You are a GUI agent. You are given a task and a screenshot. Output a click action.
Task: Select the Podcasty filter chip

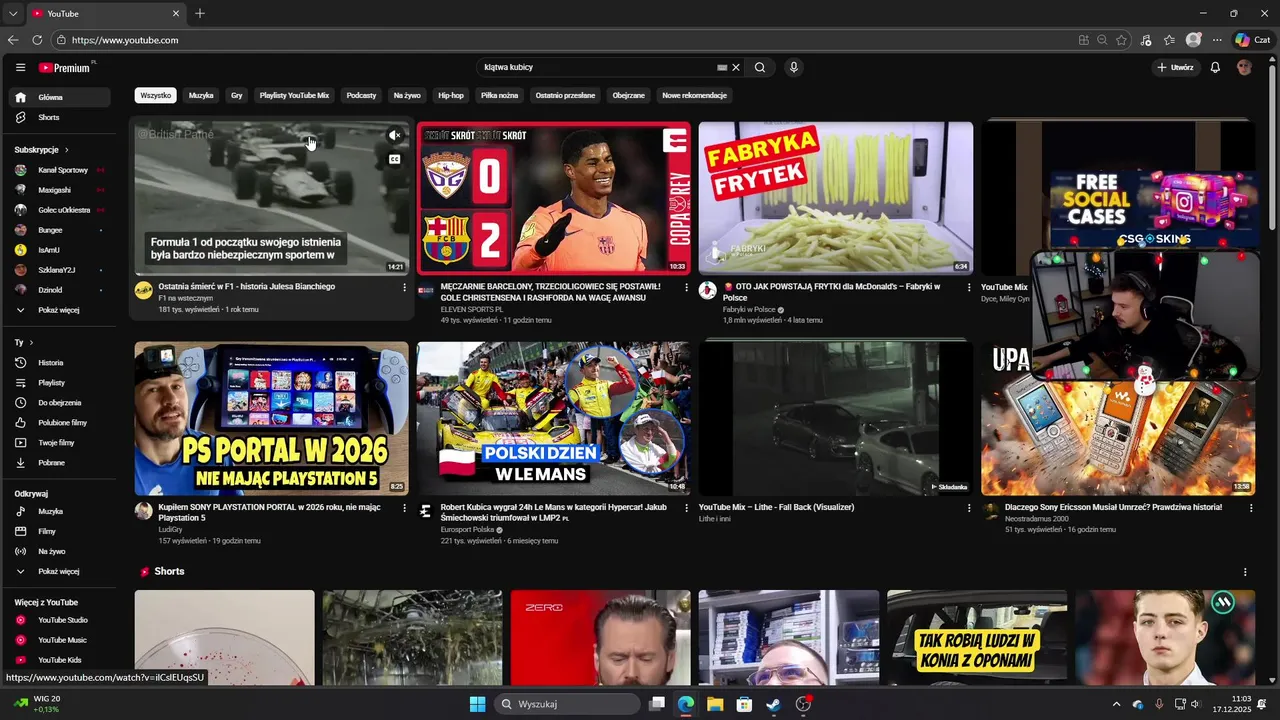point(361,95)
